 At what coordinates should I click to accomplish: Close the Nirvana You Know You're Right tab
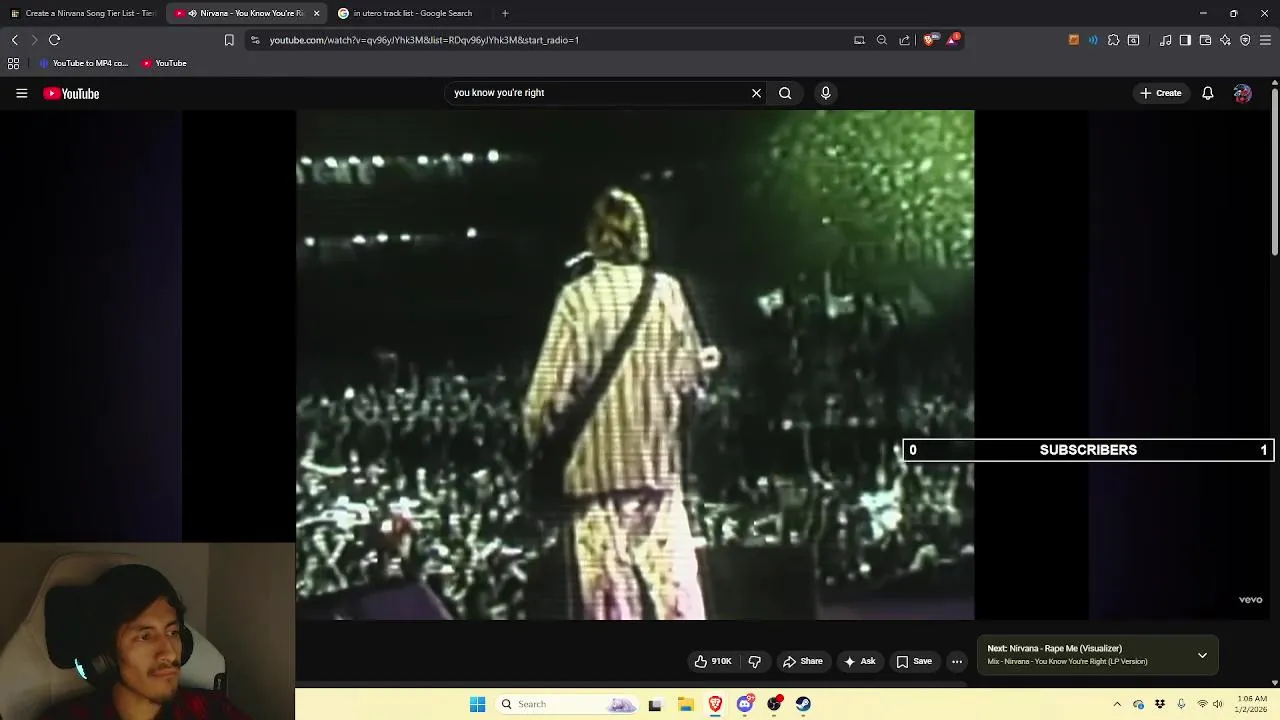(x=317, y=13)
